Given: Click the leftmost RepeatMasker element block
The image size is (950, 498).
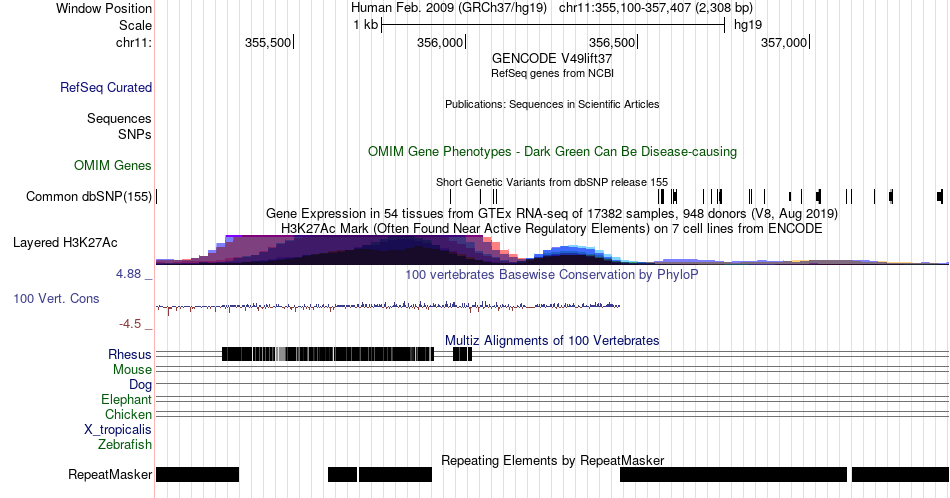Looking at the screenshot, I should point(198,474).
